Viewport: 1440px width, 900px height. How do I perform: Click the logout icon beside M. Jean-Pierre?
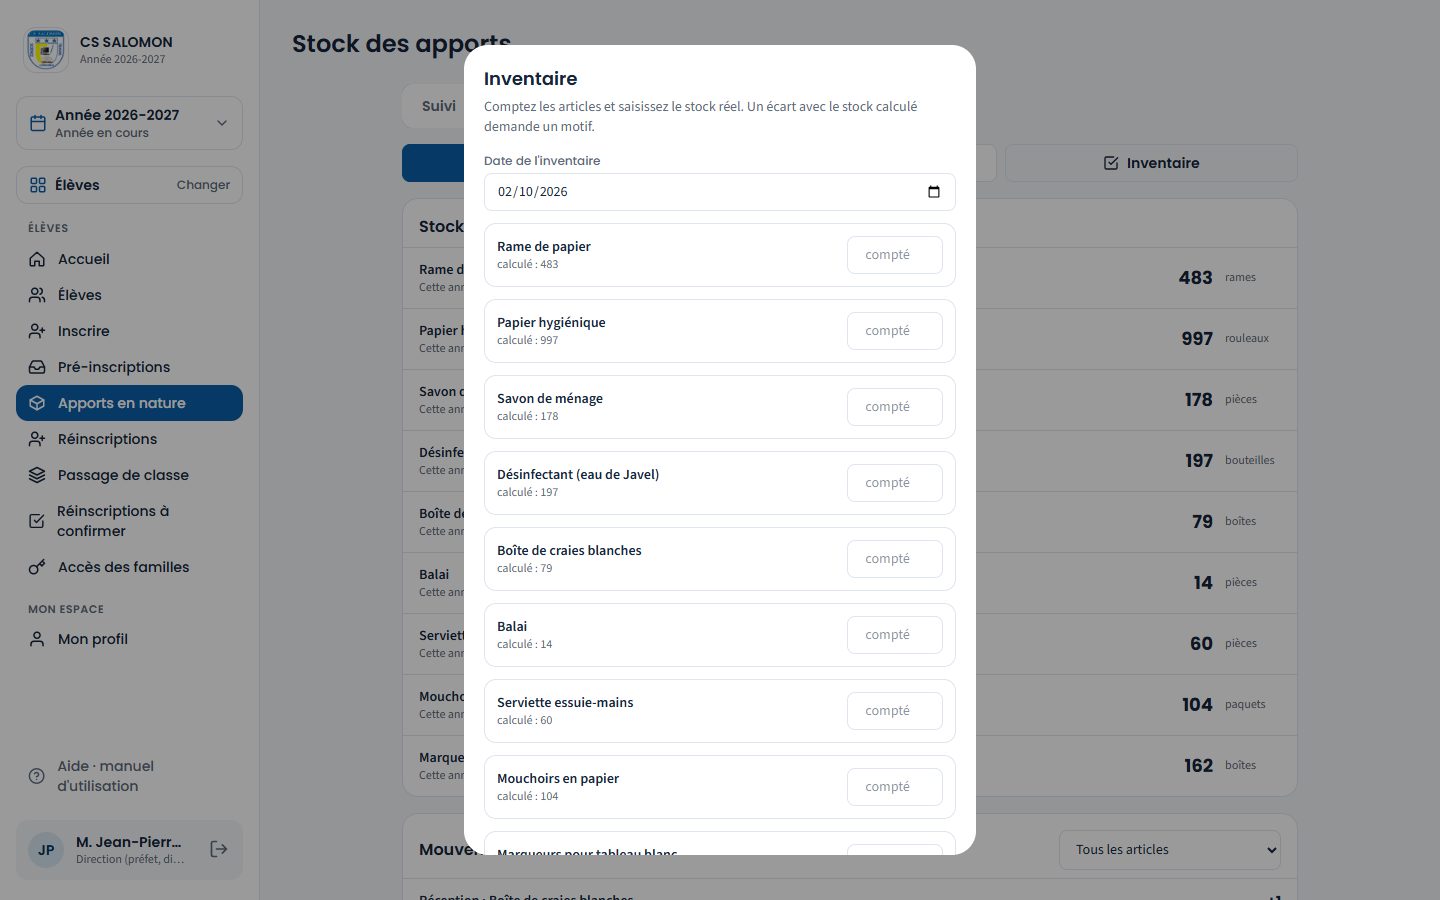pyautogui.click(x=219, y=849)
